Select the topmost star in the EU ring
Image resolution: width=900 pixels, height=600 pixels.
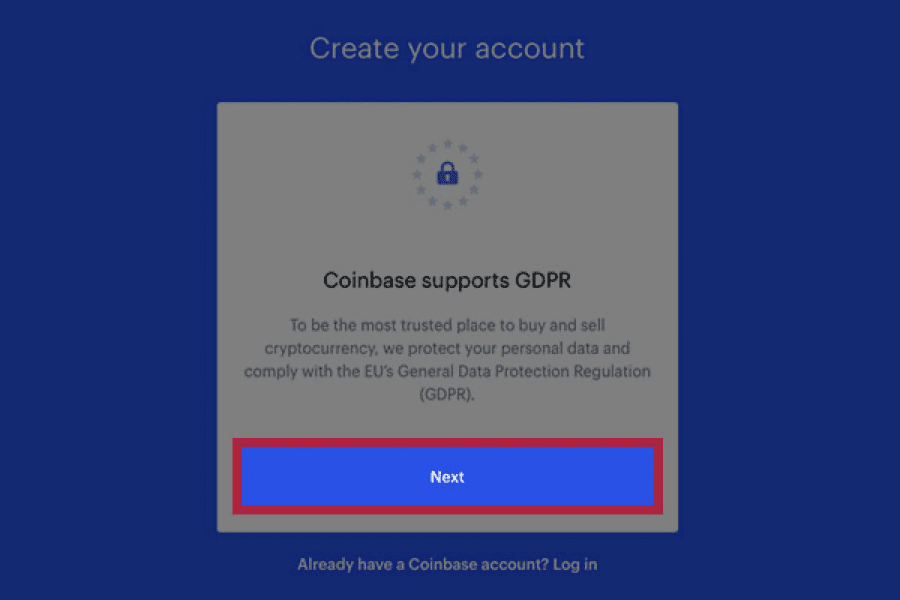(448, 144)
